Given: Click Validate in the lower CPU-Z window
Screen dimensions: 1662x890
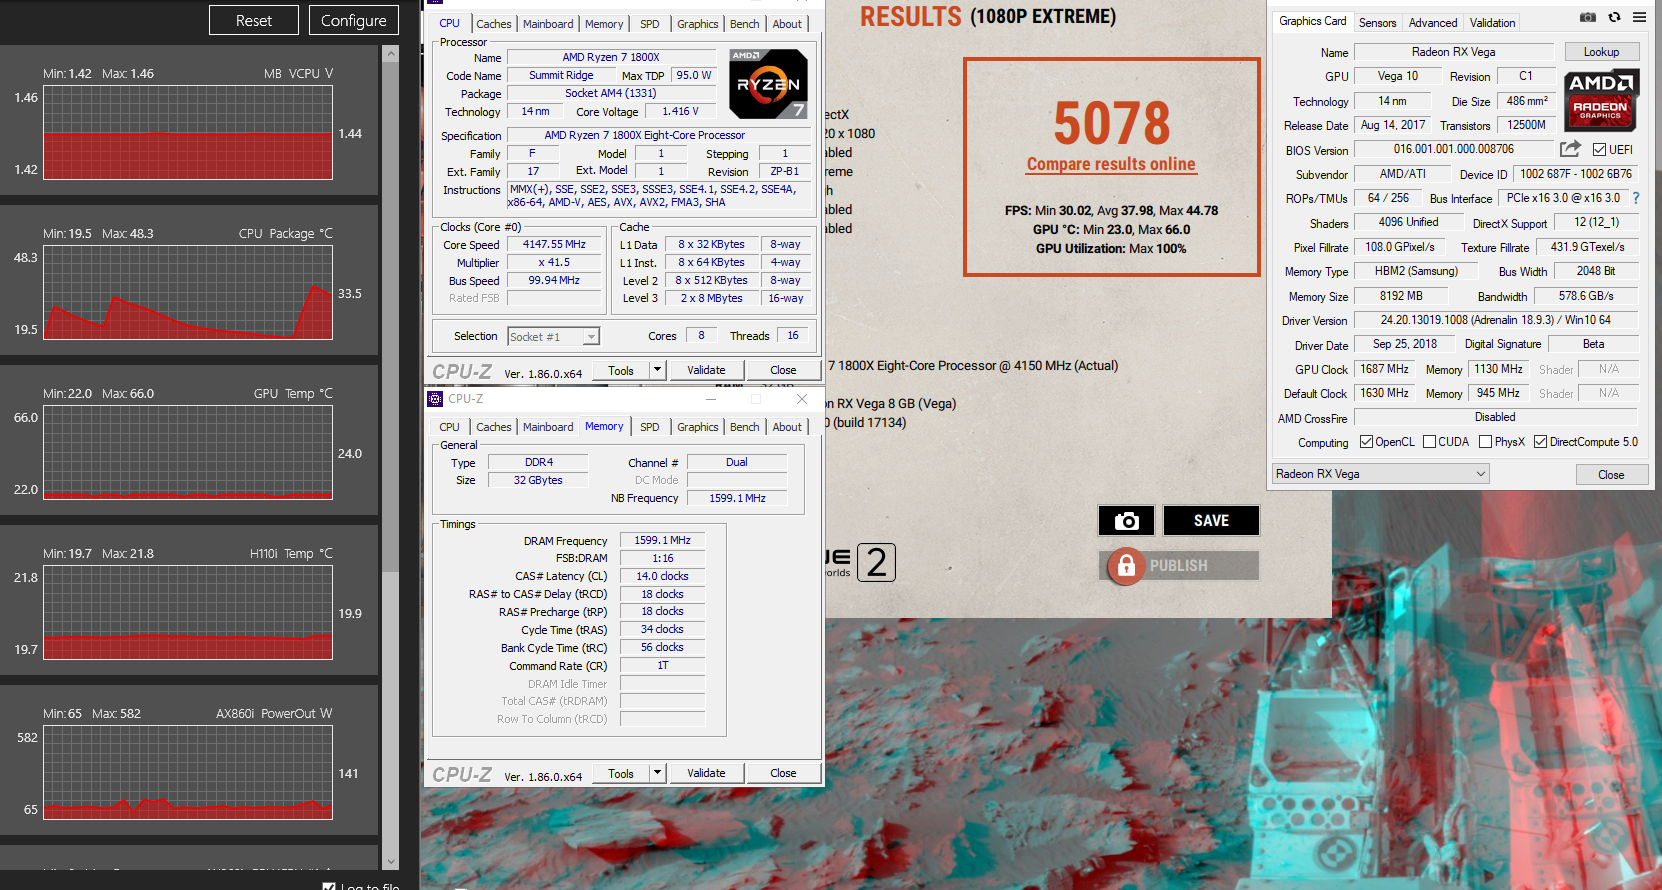Looking at the screenshot, I should pyautogui.click(x=706, y=773).
